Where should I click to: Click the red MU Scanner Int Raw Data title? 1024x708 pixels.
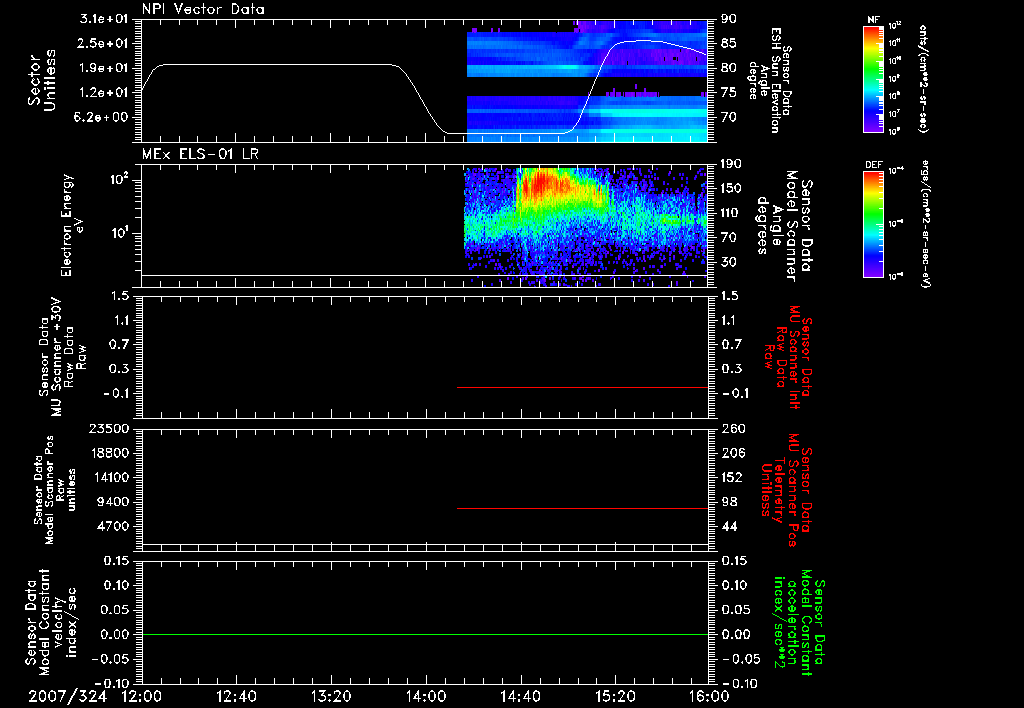(788, 357)
